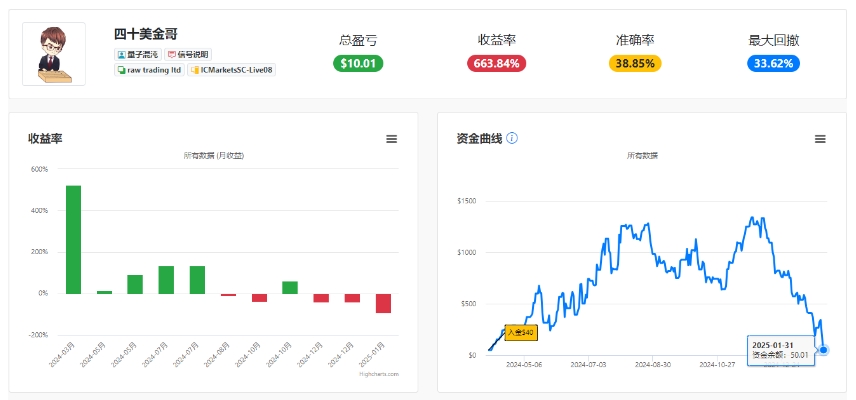Click the 入金$40 deposit flag marker
This screenshot has height=400, width=856.
(521, 332)
